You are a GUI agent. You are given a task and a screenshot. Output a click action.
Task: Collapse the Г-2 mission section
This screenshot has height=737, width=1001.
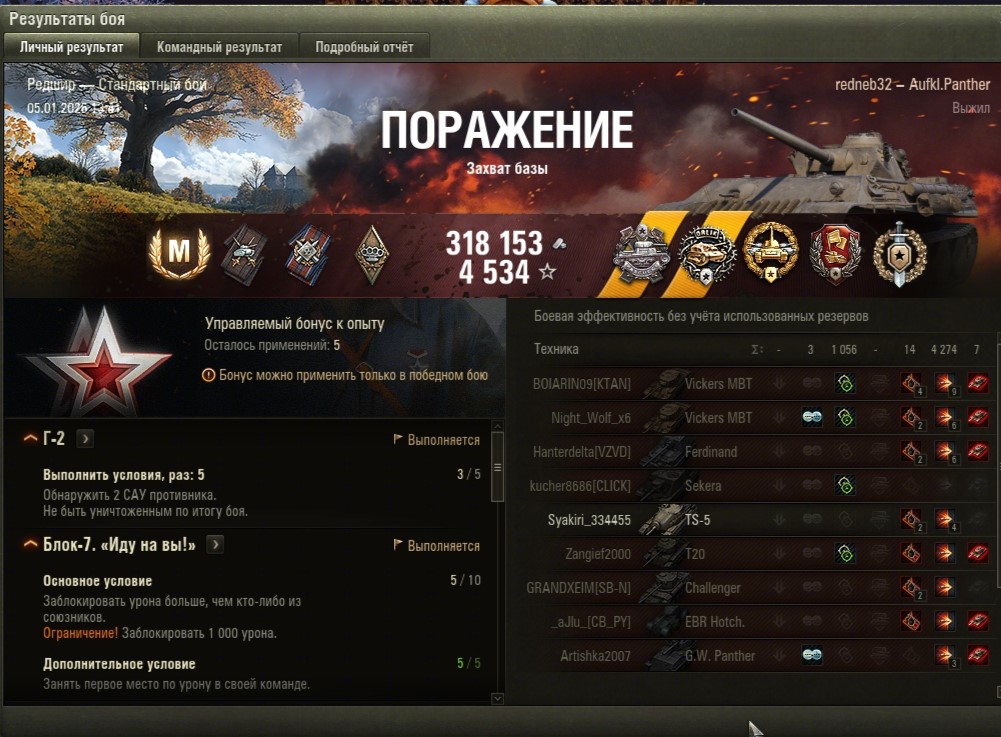tap(30, 439)
